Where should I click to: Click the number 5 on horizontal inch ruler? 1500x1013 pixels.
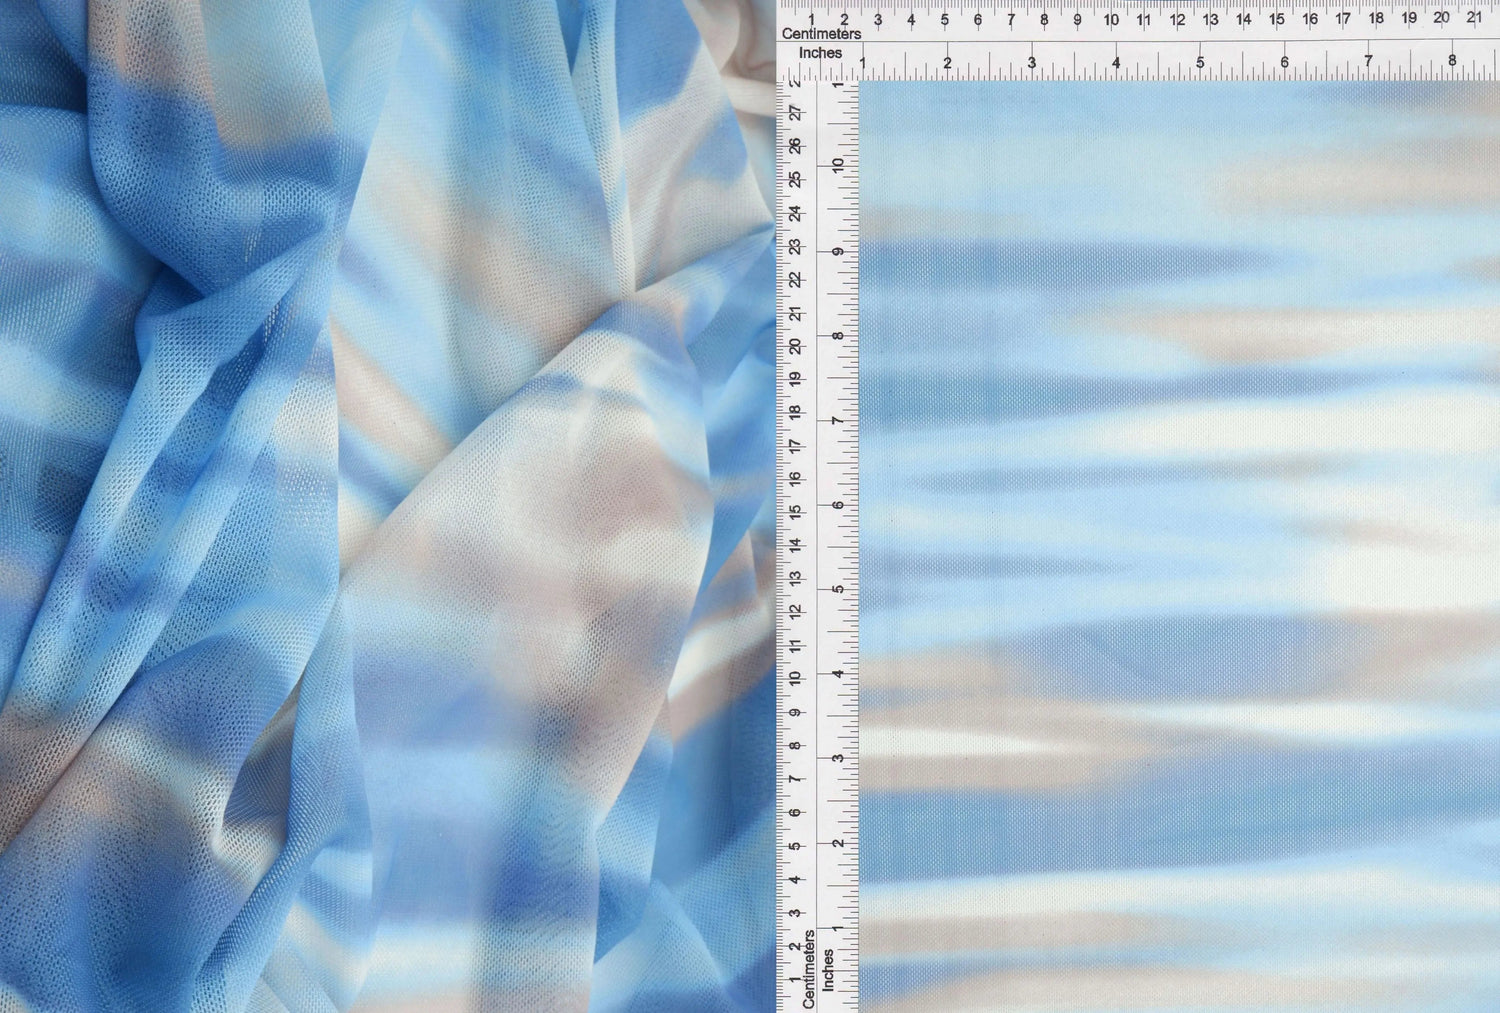coord(1198,60)
